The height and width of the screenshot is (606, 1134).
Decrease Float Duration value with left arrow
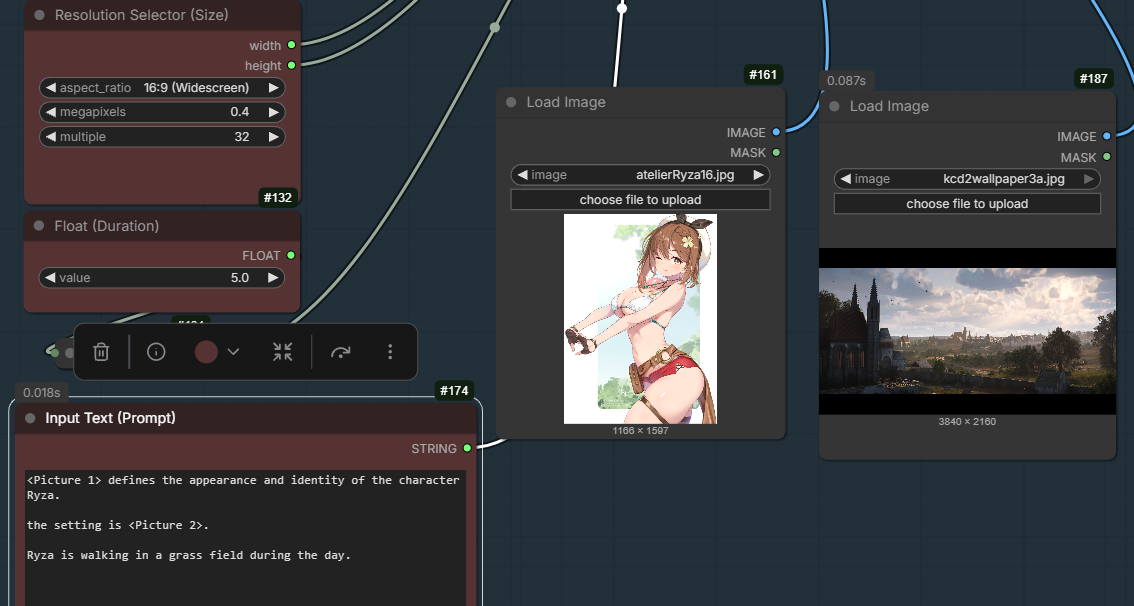[51, 278]
